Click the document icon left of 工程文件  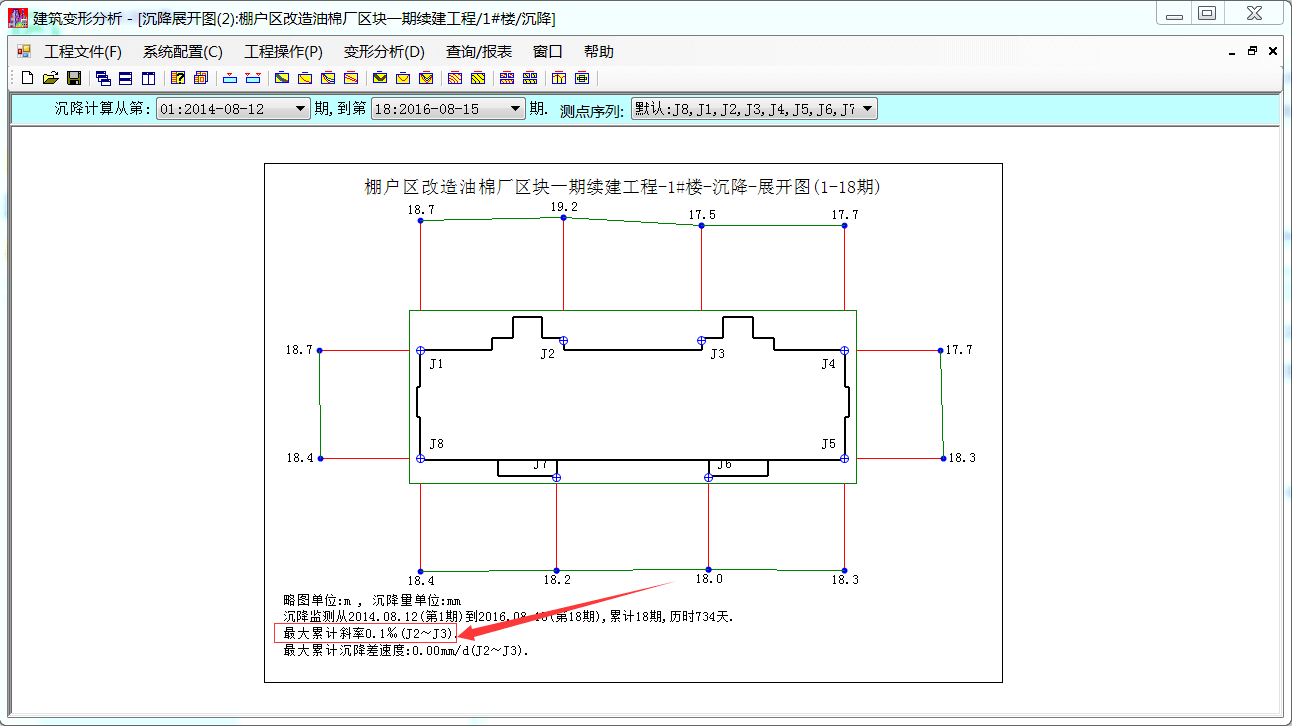[24, 51]
